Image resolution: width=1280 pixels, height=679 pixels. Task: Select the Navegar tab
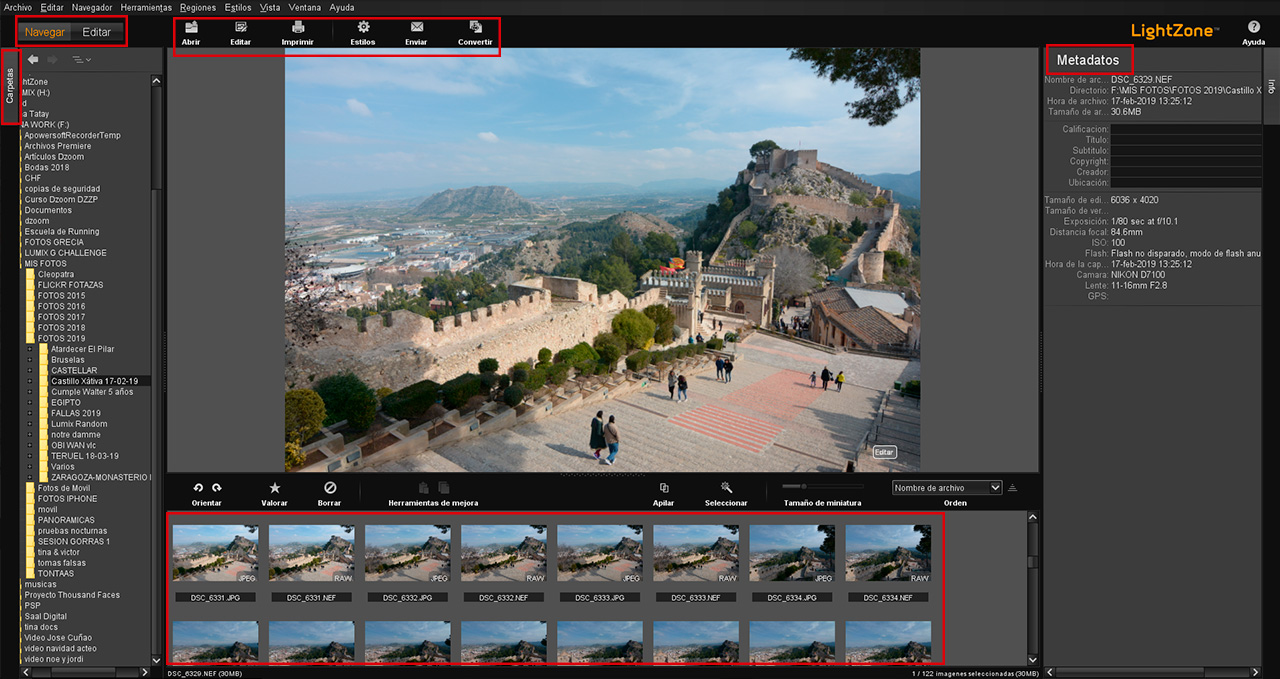tap(44, 31)
